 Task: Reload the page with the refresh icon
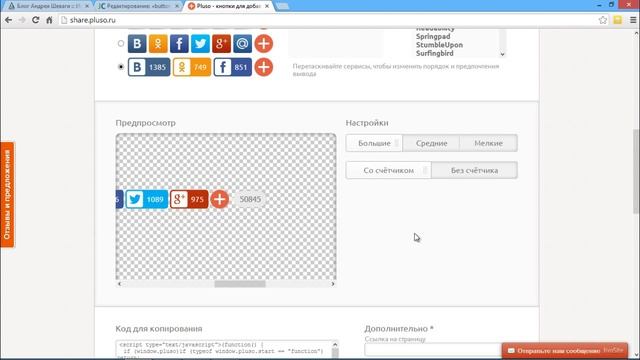point(36,20)
